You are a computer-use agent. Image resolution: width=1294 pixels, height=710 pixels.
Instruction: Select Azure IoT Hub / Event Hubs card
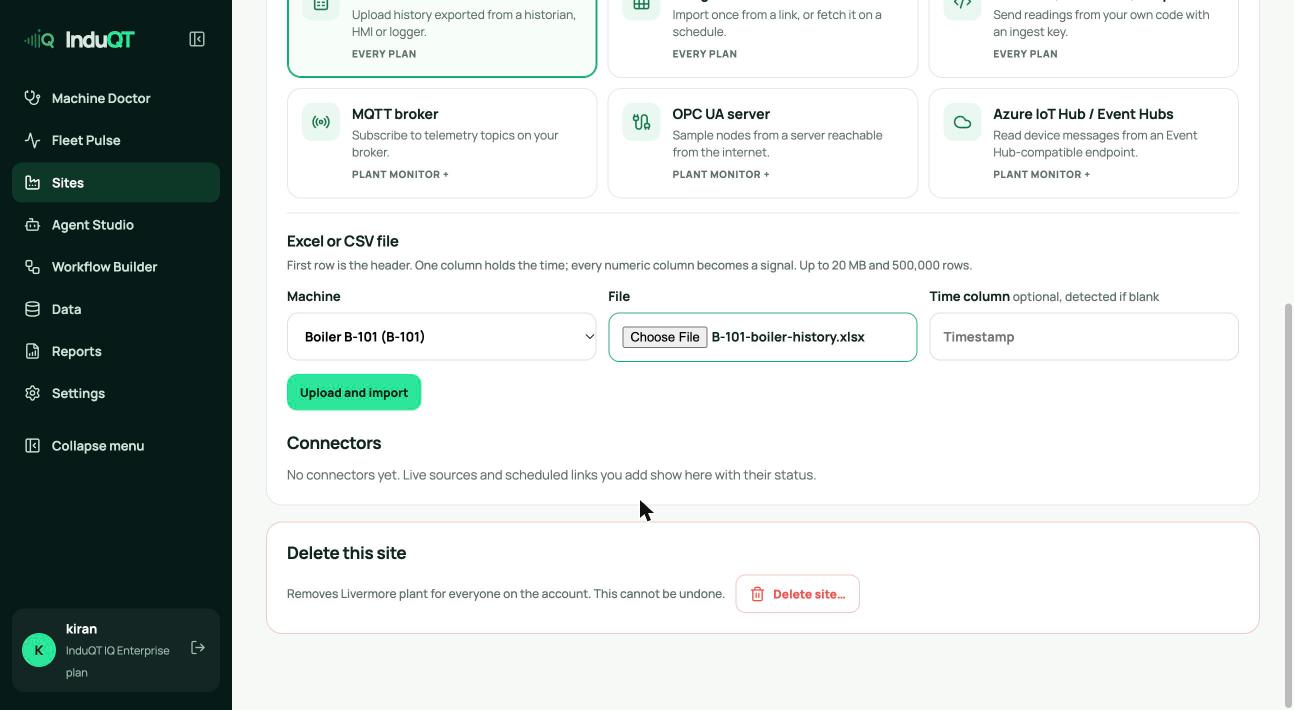1084,143
